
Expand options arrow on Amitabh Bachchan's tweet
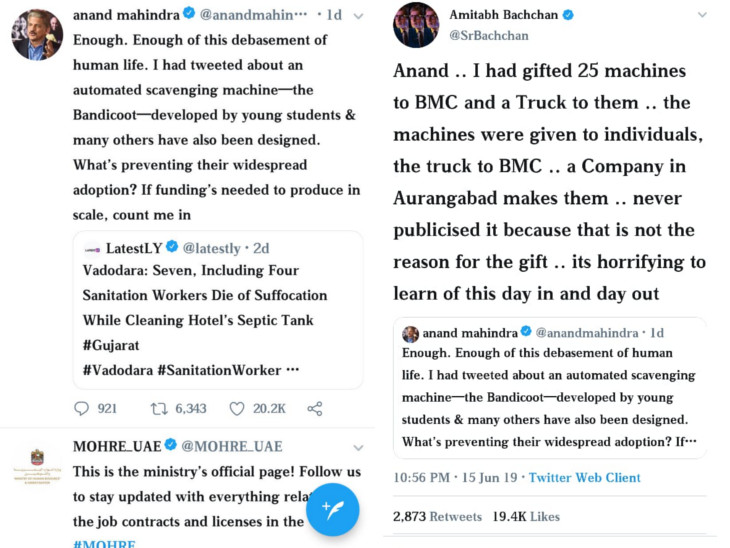pyautogui.click(x=702, y=16)
